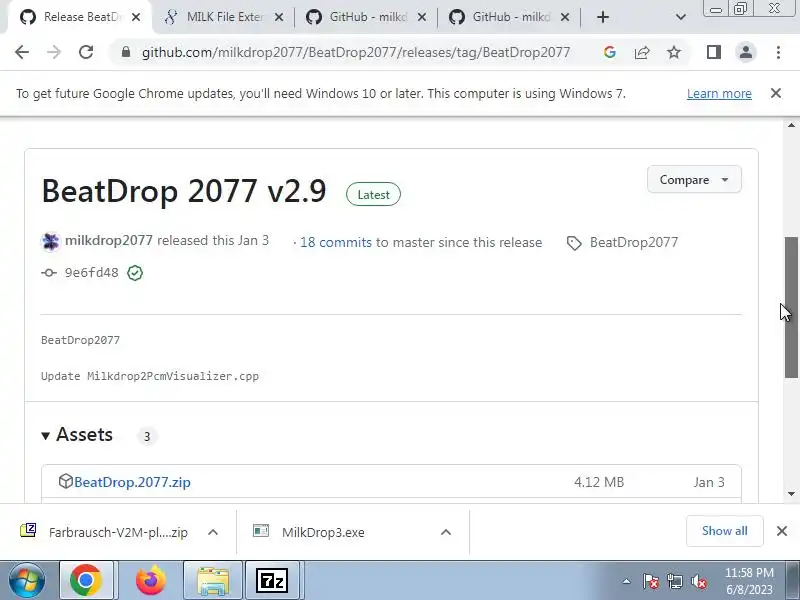Click the muted volume tray icon
800x600 pixels.
pos(698,581)
